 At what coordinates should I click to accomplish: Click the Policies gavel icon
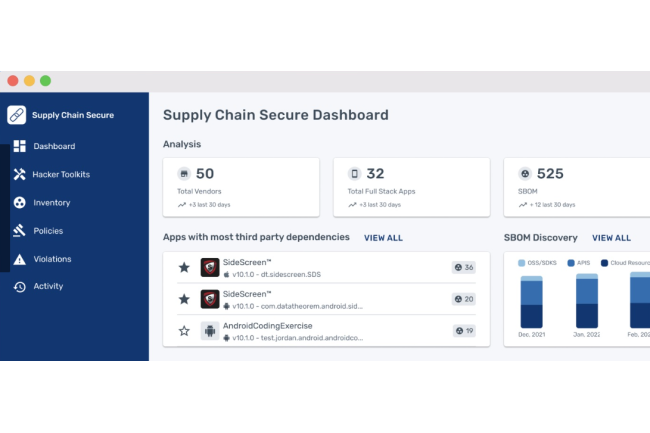point(19,230)
